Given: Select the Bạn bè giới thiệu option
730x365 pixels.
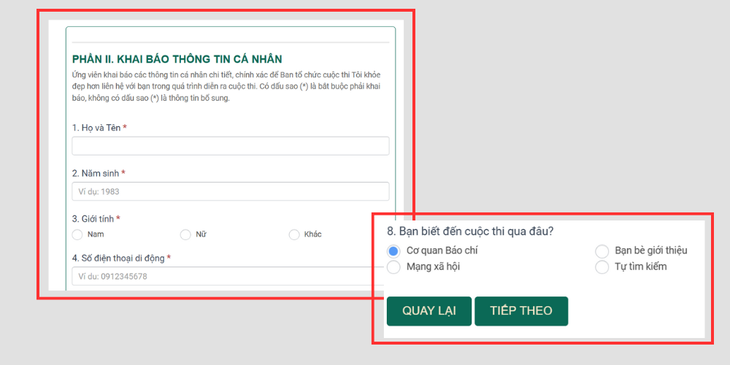Looking at the screenshot, I should coord(602,251).
